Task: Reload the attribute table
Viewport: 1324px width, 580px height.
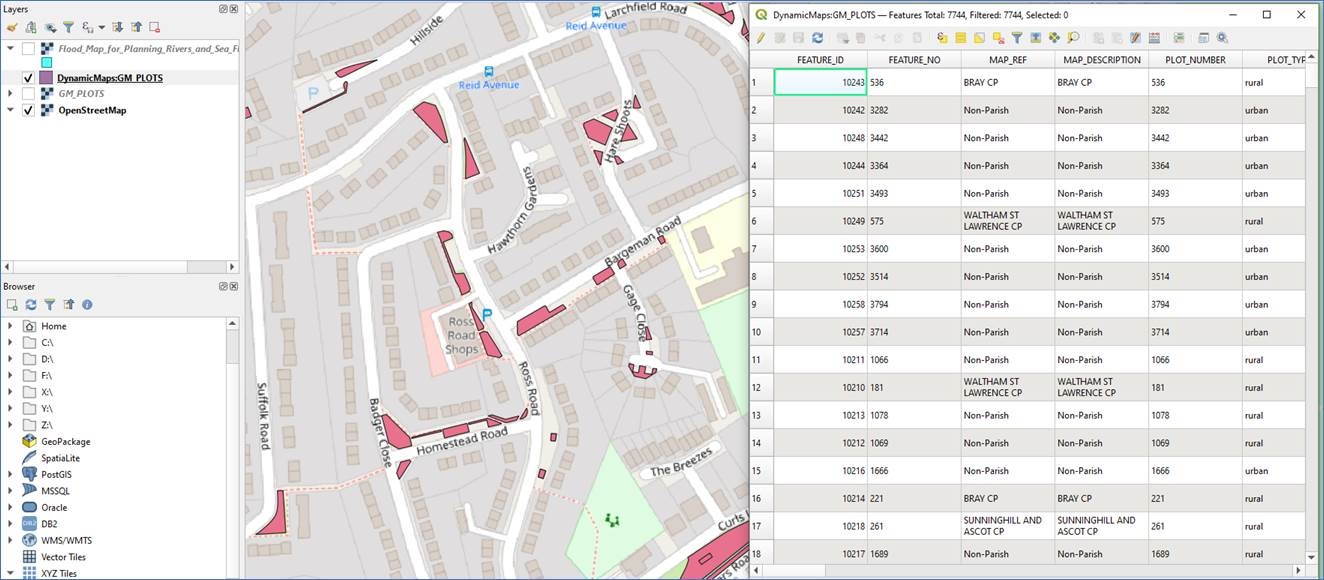Action: click(818, 38)
